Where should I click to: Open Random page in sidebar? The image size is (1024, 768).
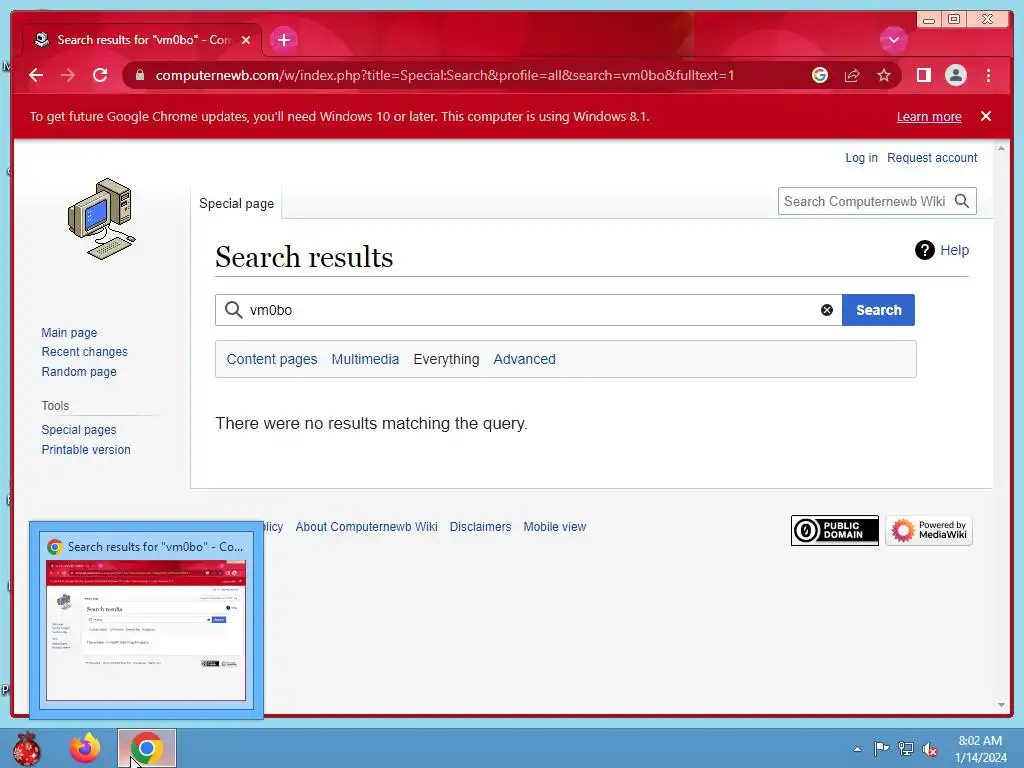79,372
